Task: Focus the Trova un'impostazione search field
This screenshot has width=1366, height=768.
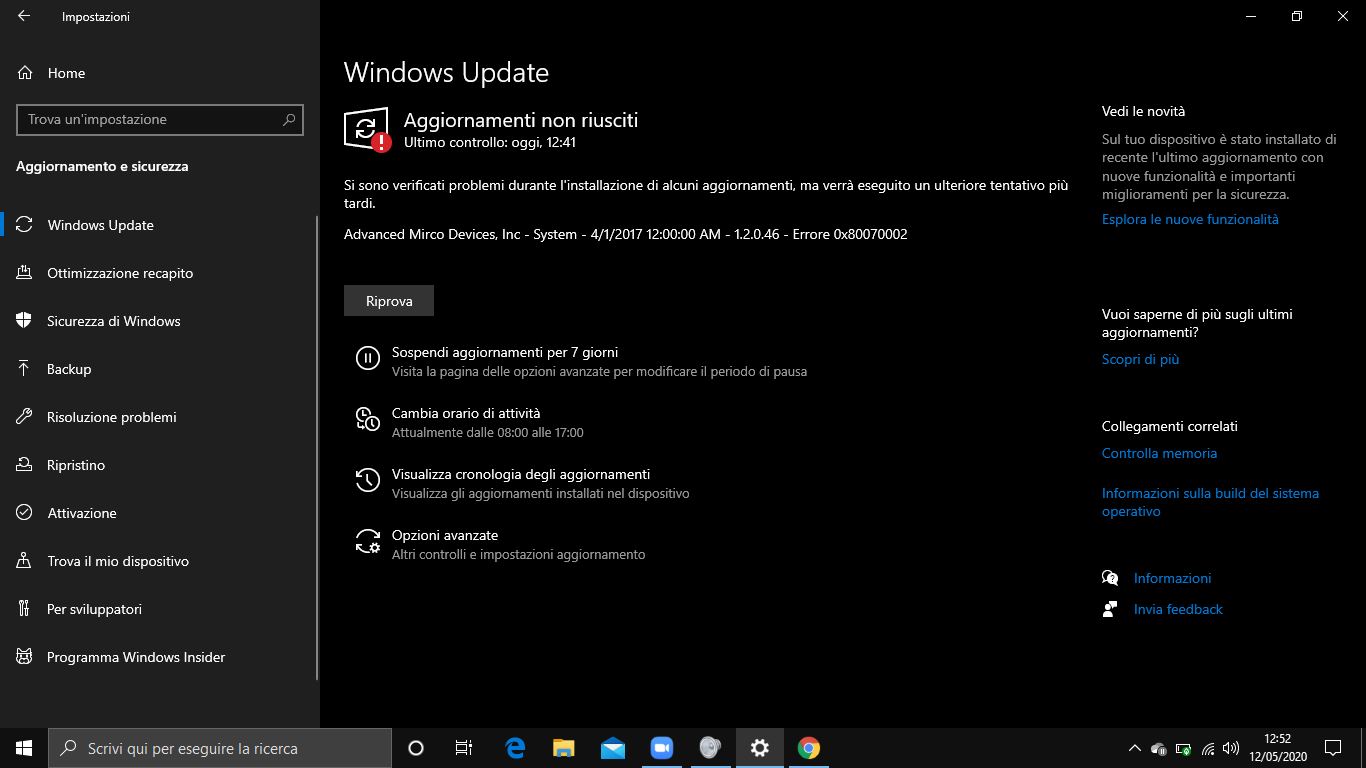Action: [160, 119]
